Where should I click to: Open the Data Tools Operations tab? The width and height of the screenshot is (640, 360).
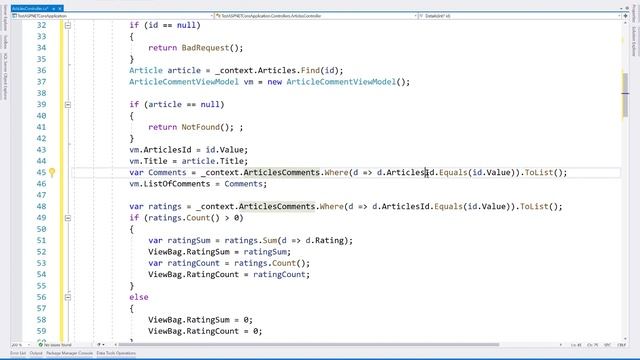tap(116, 353)
